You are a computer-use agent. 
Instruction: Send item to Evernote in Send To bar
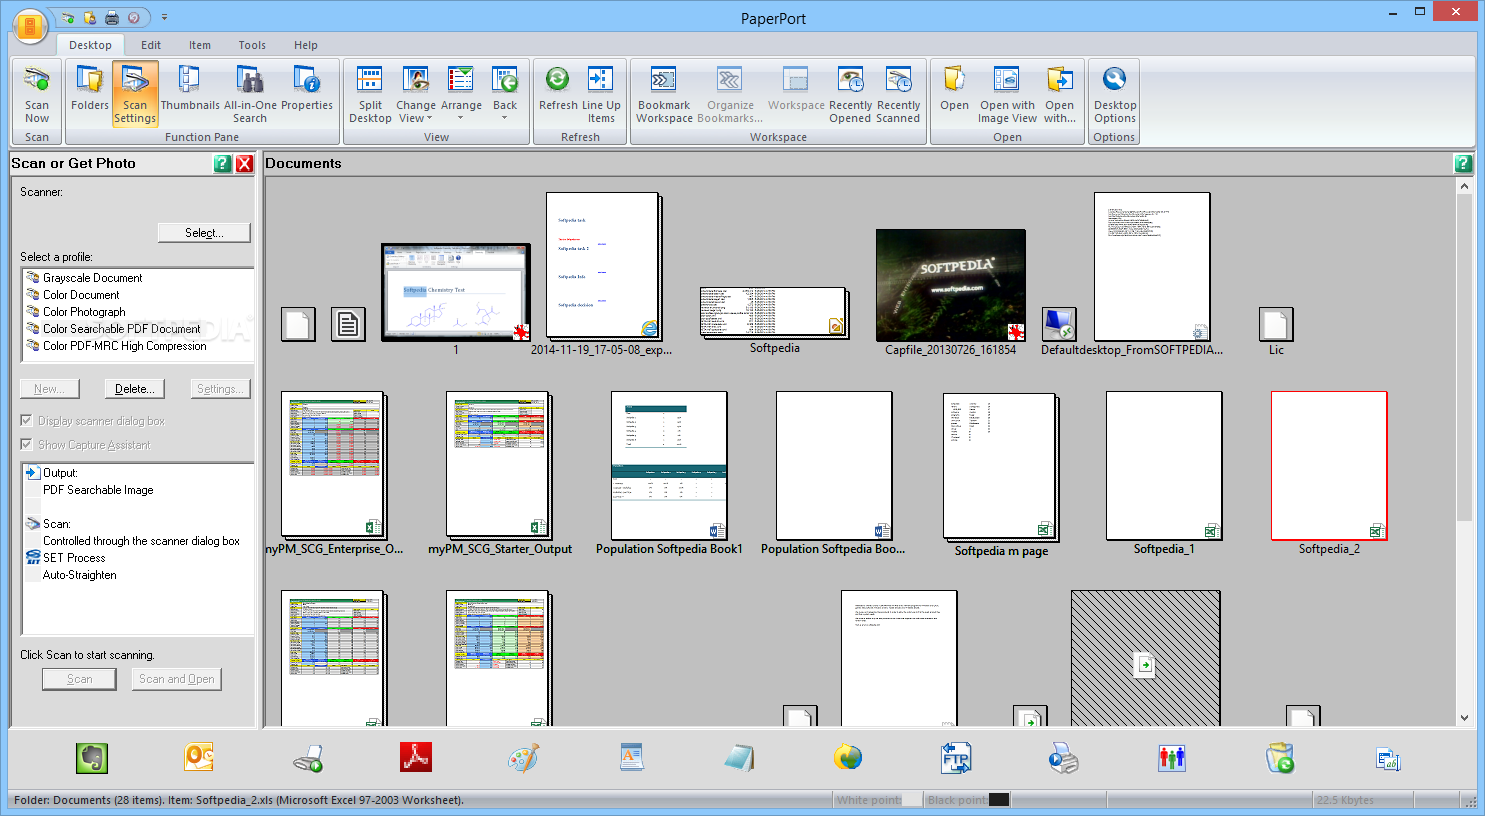pyautogui.click(x=92, y=758)
